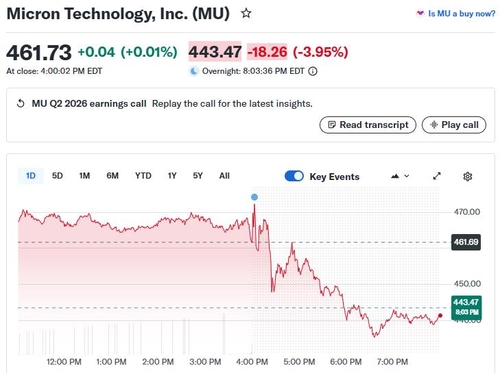Expand chart to full screen
Screen dimensions: 500x373
pyautogui.click(x=437, y=176)
